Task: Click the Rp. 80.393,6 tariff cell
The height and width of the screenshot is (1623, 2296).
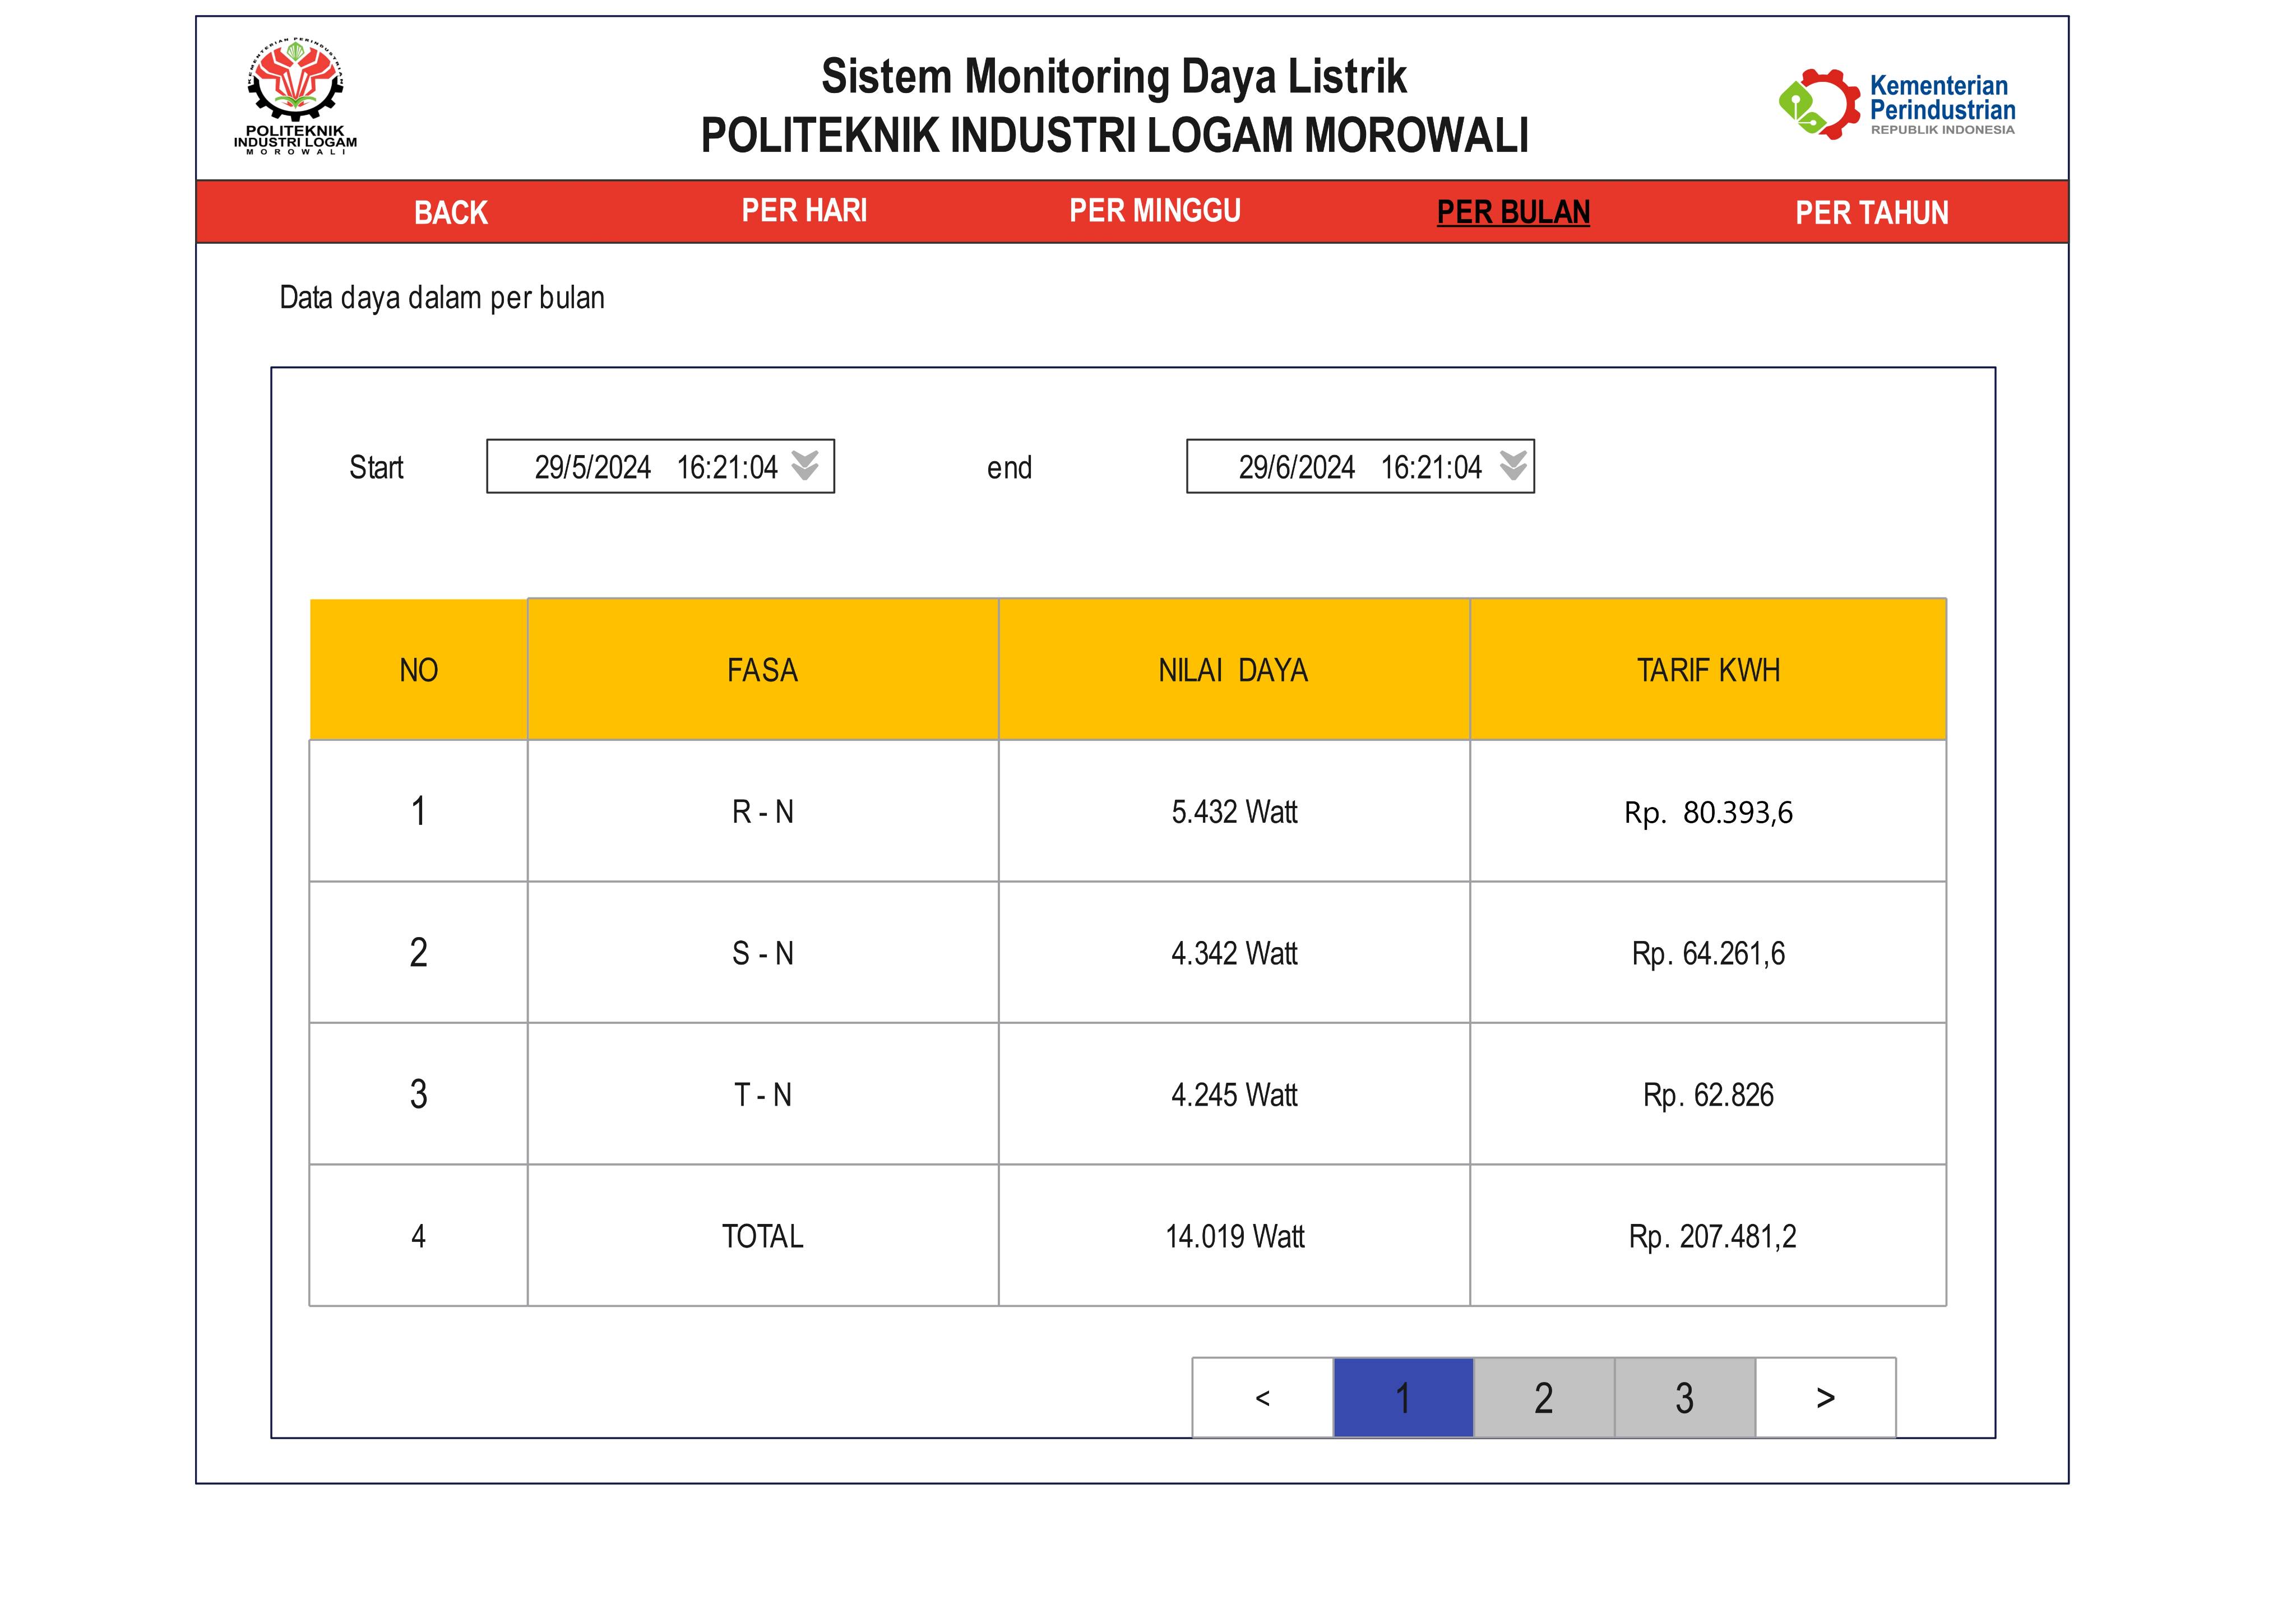Action: pos(1708,812)
